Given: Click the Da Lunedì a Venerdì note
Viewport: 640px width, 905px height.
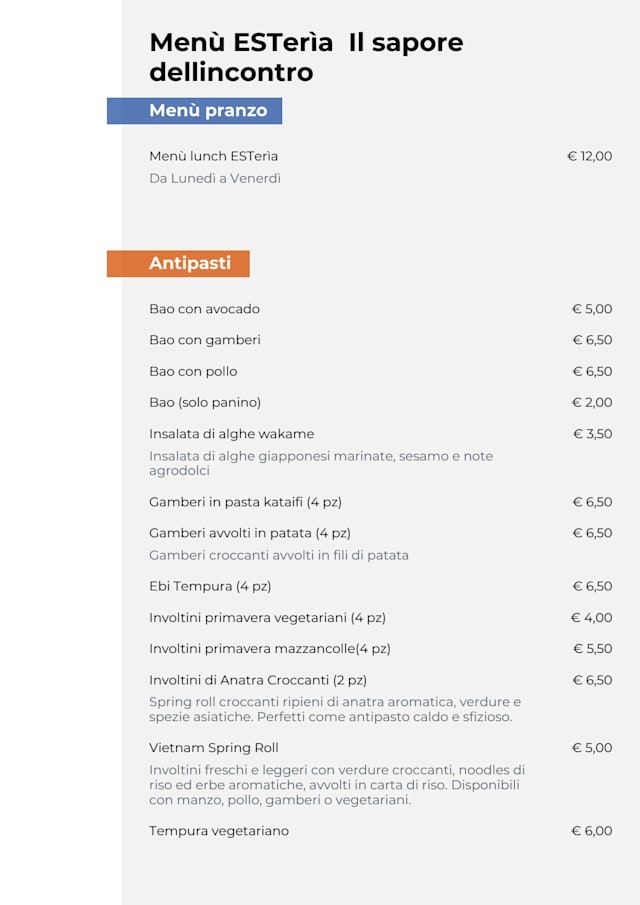Looking at the screenshot, I should 215,178.
